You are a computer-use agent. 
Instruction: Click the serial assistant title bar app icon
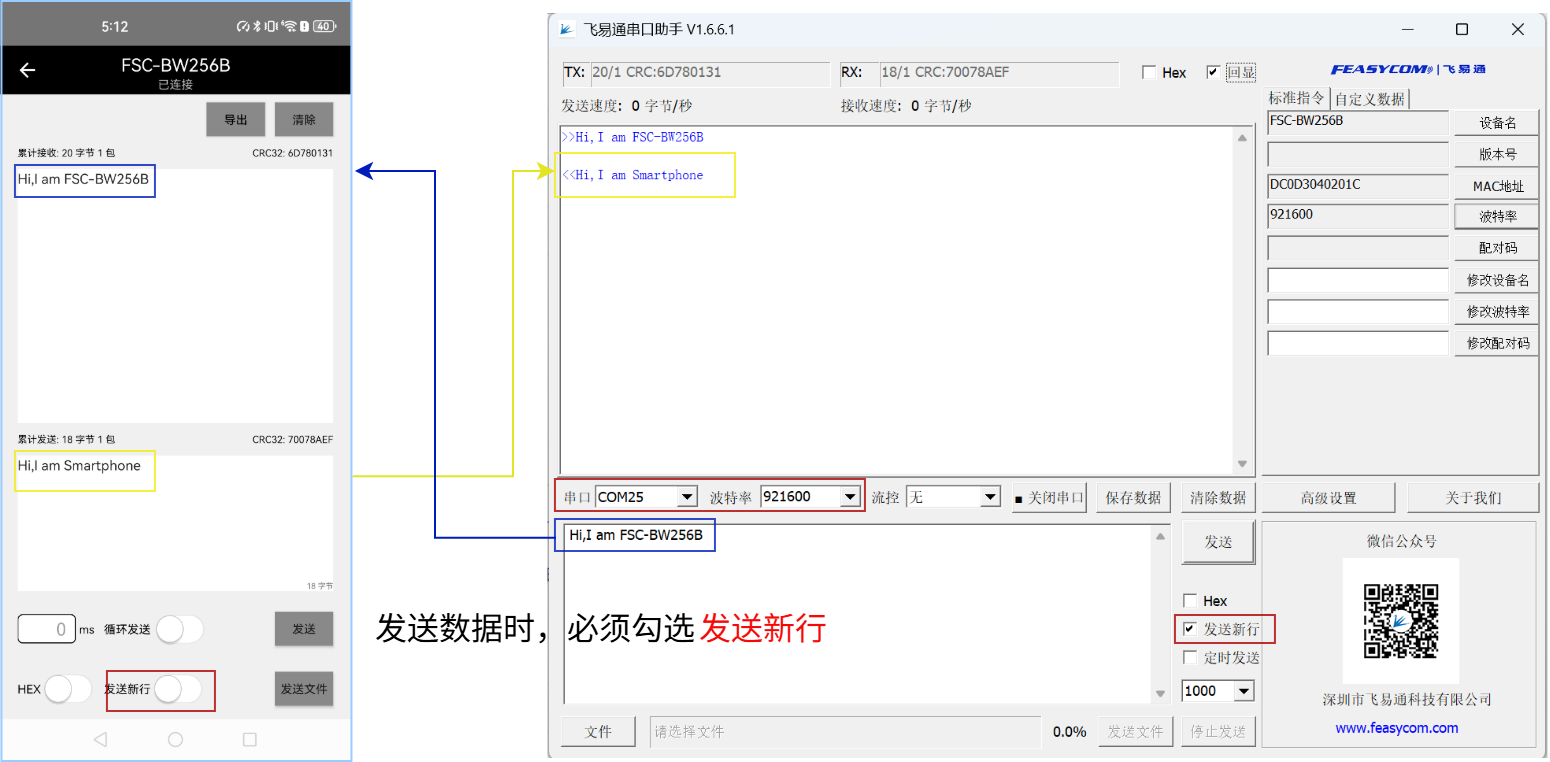tap(567, 29)
